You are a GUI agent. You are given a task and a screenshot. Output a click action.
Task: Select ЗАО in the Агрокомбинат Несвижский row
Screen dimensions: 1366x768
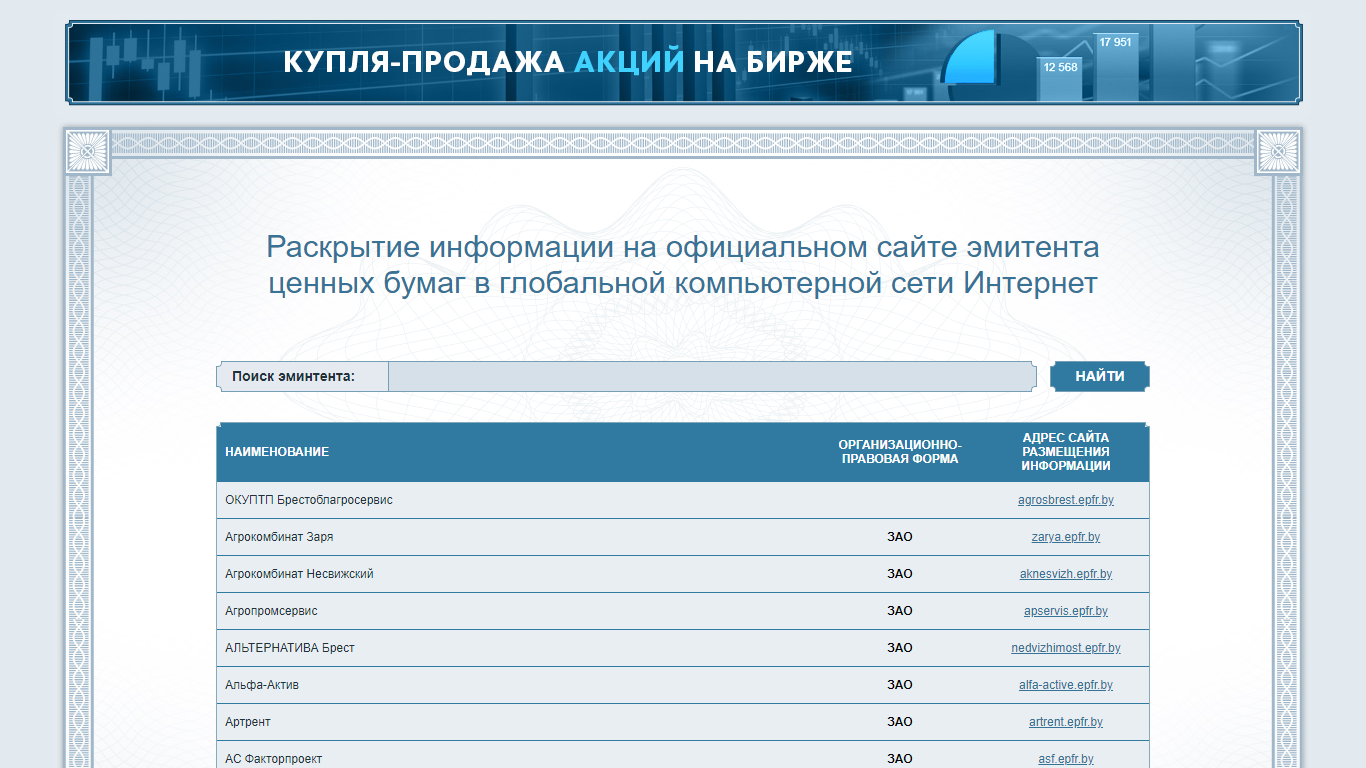(x=900, y=574)
